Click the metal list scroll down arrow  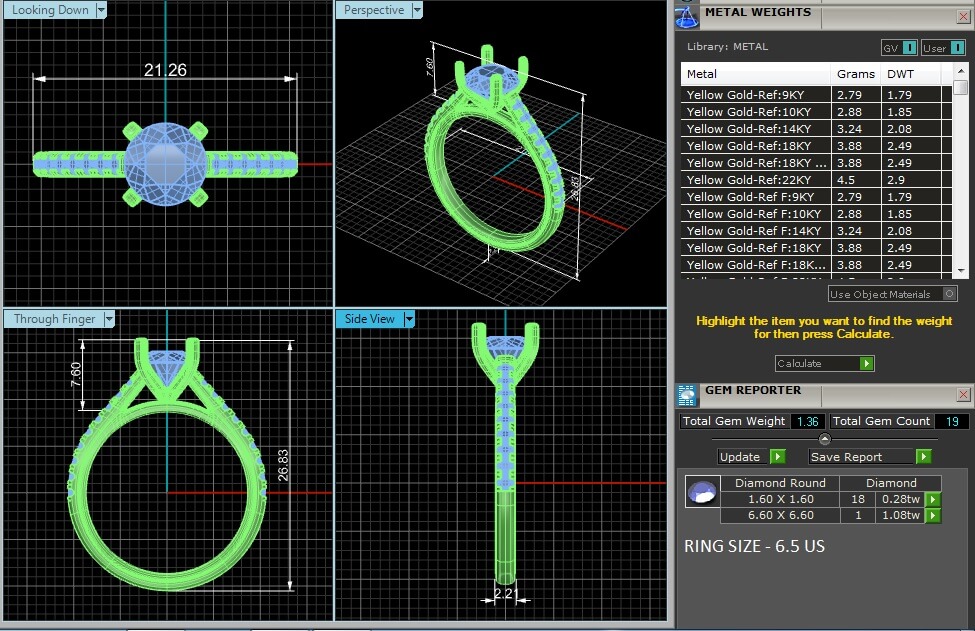960,270
